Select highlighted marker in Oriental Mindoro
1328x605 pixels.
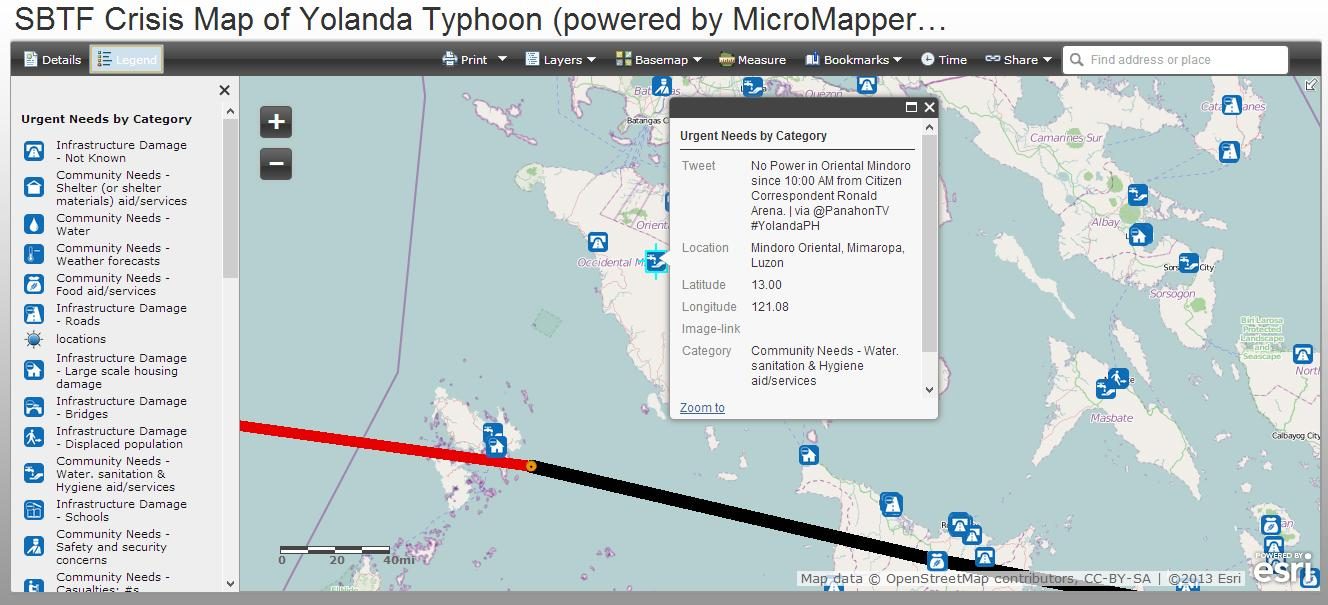click(656, 261)
